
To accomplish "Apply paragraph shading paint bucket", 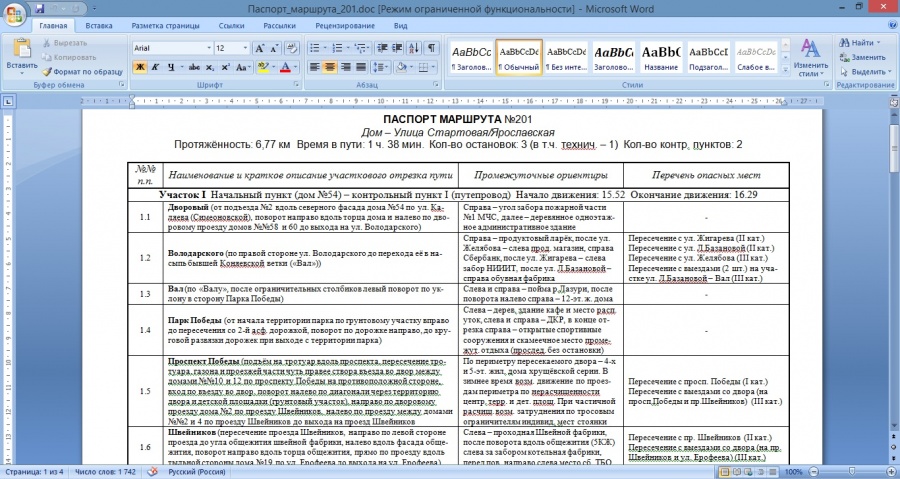I will 401,67.
